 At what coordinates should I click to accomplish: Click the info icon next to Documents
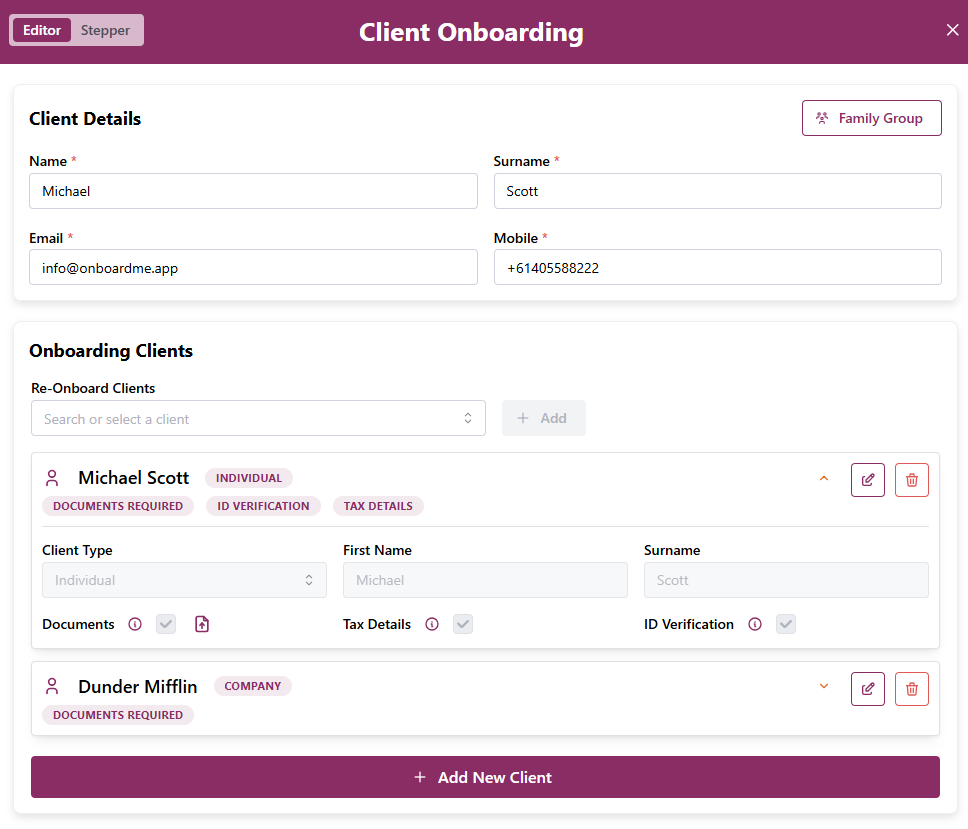[x=135, y=624]
